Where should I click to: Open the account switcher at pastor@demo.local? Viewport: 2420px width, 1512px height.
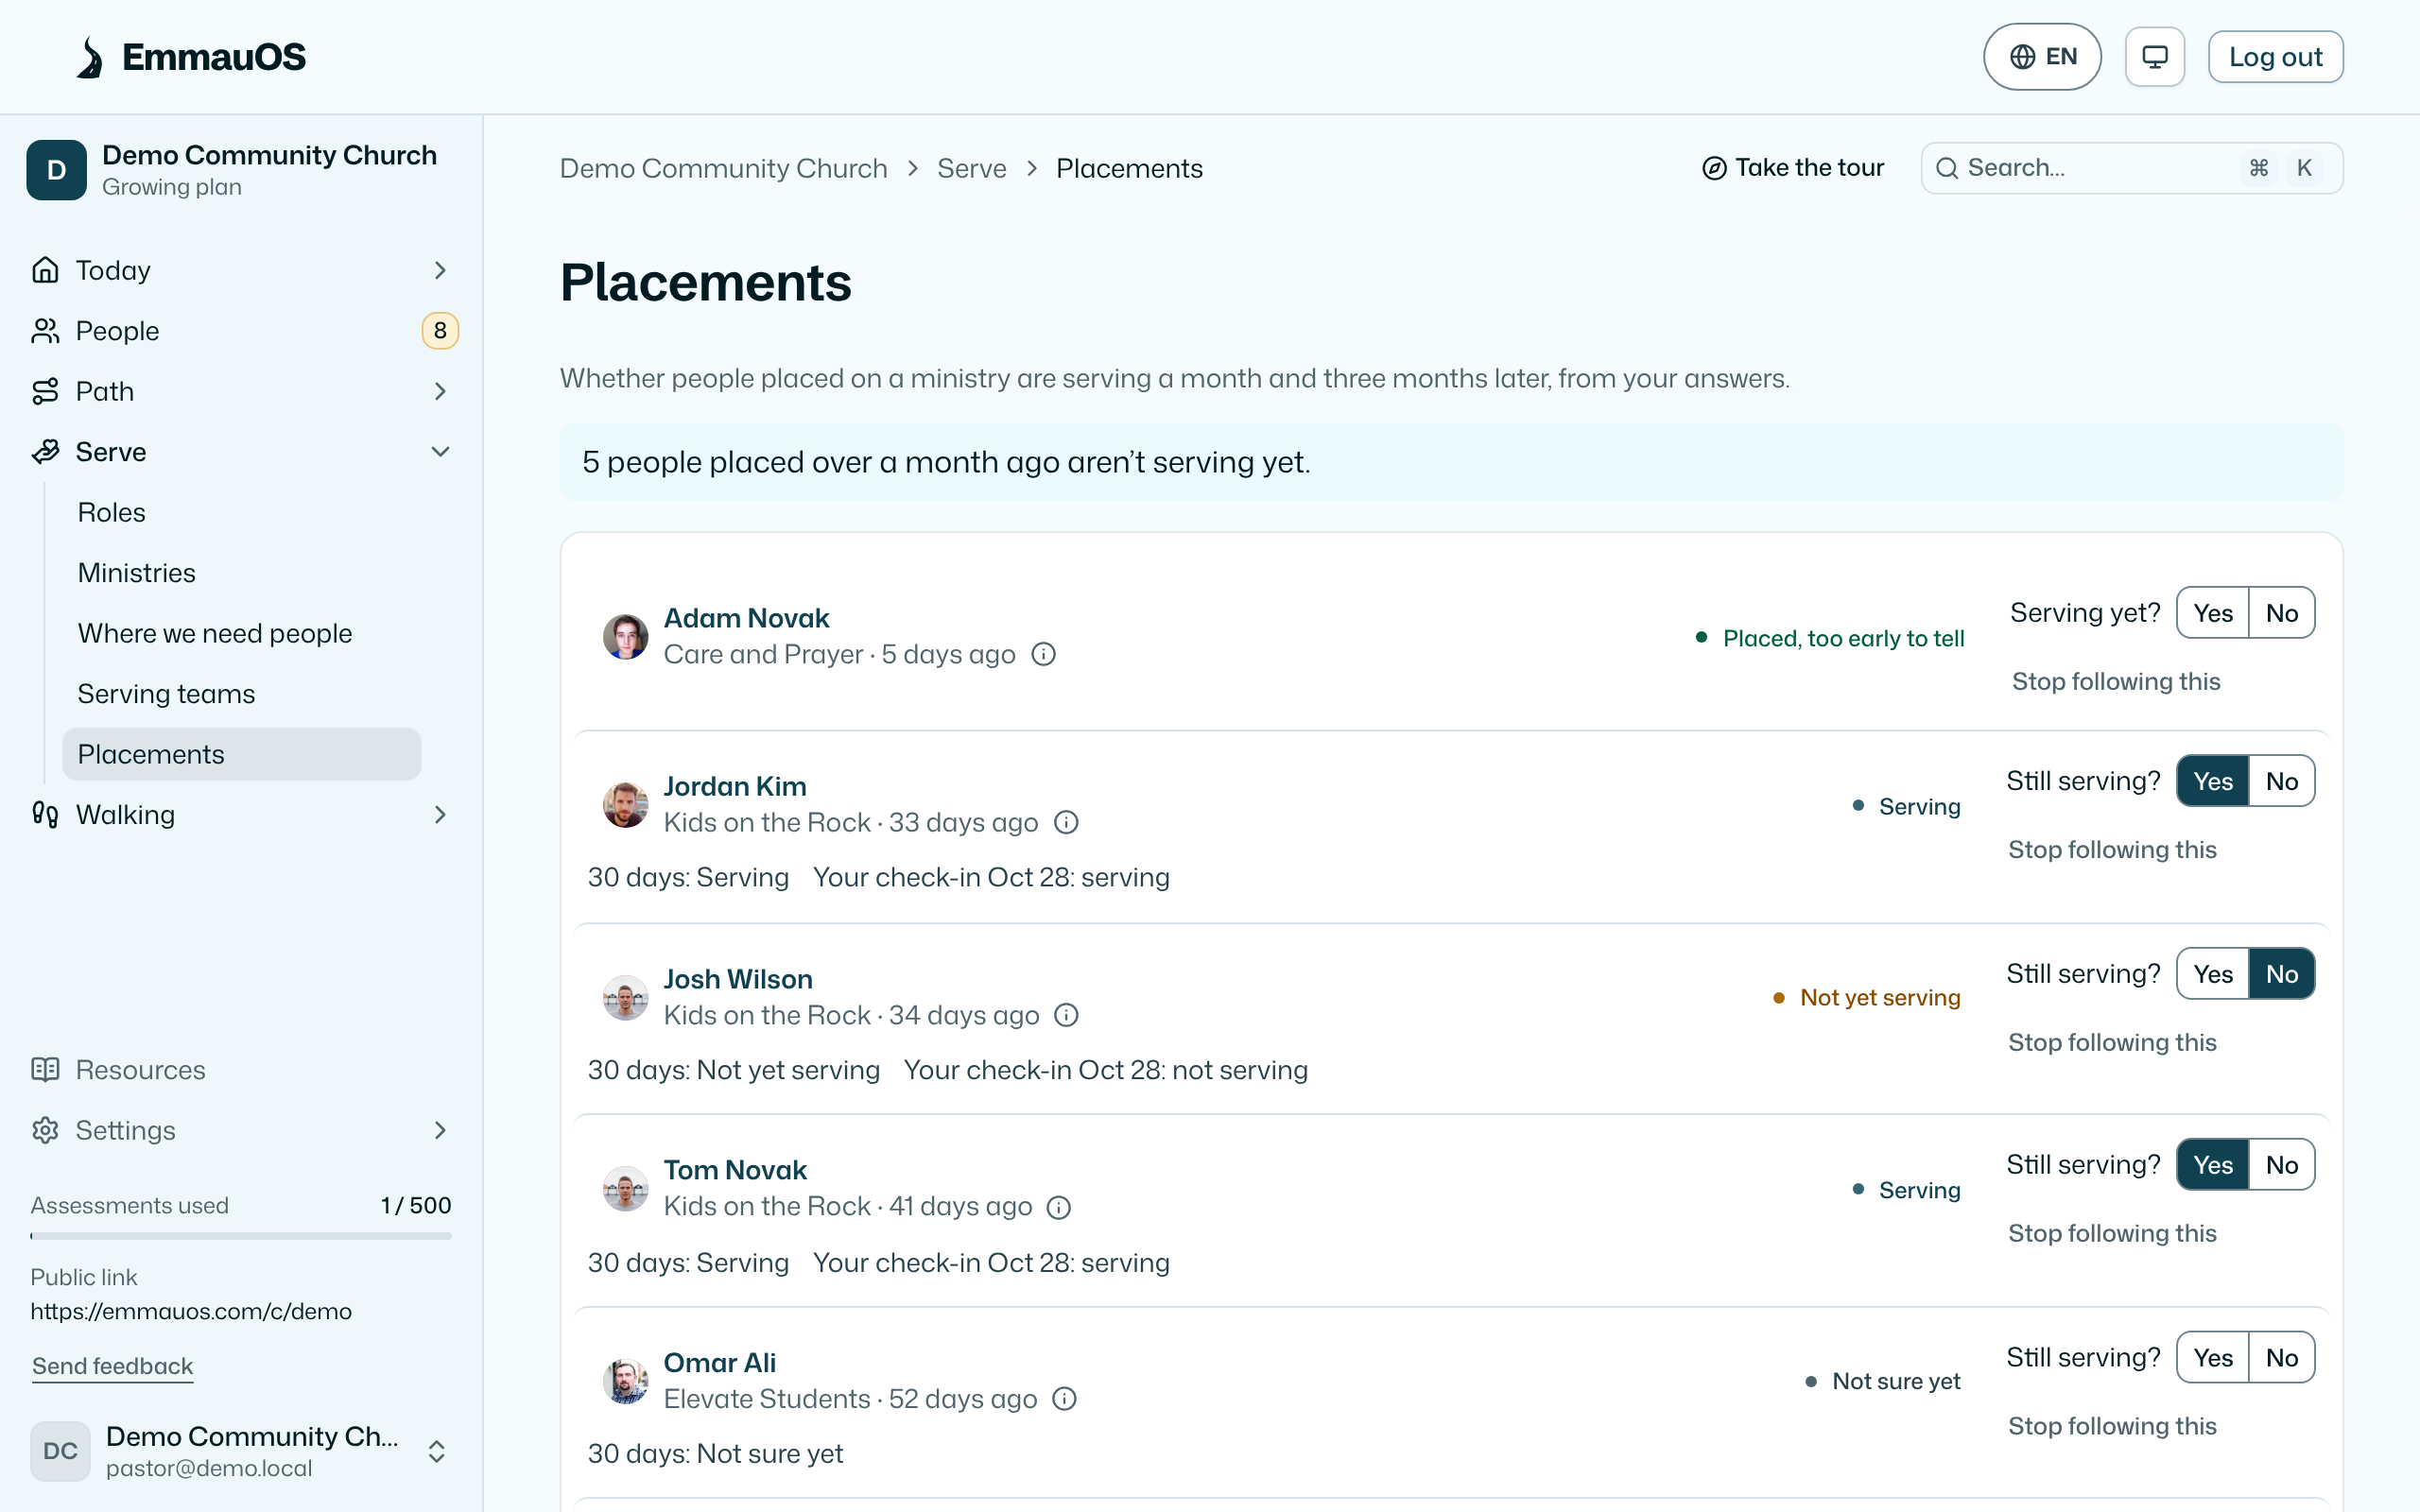pos(240,1451)
